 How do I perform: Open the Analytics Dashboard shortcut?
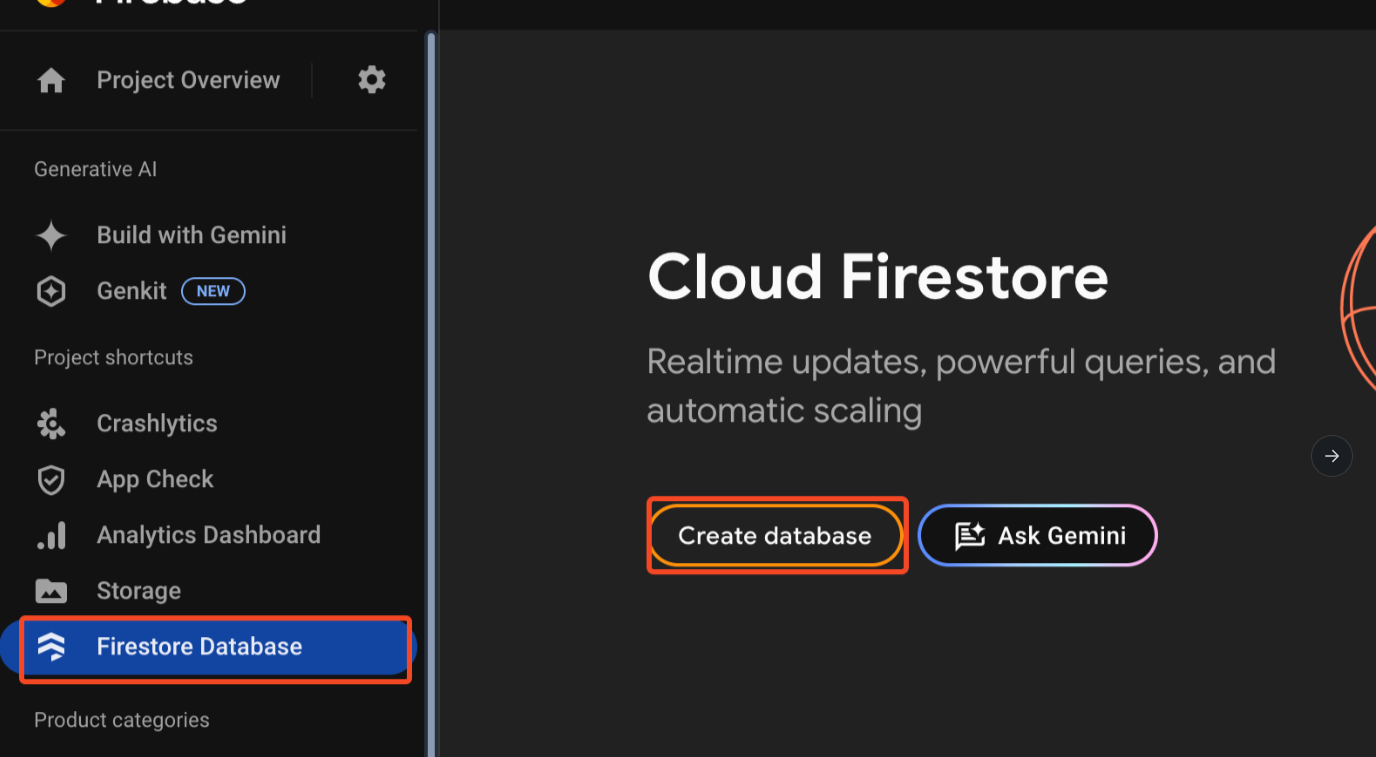click(x=208, y=535)
